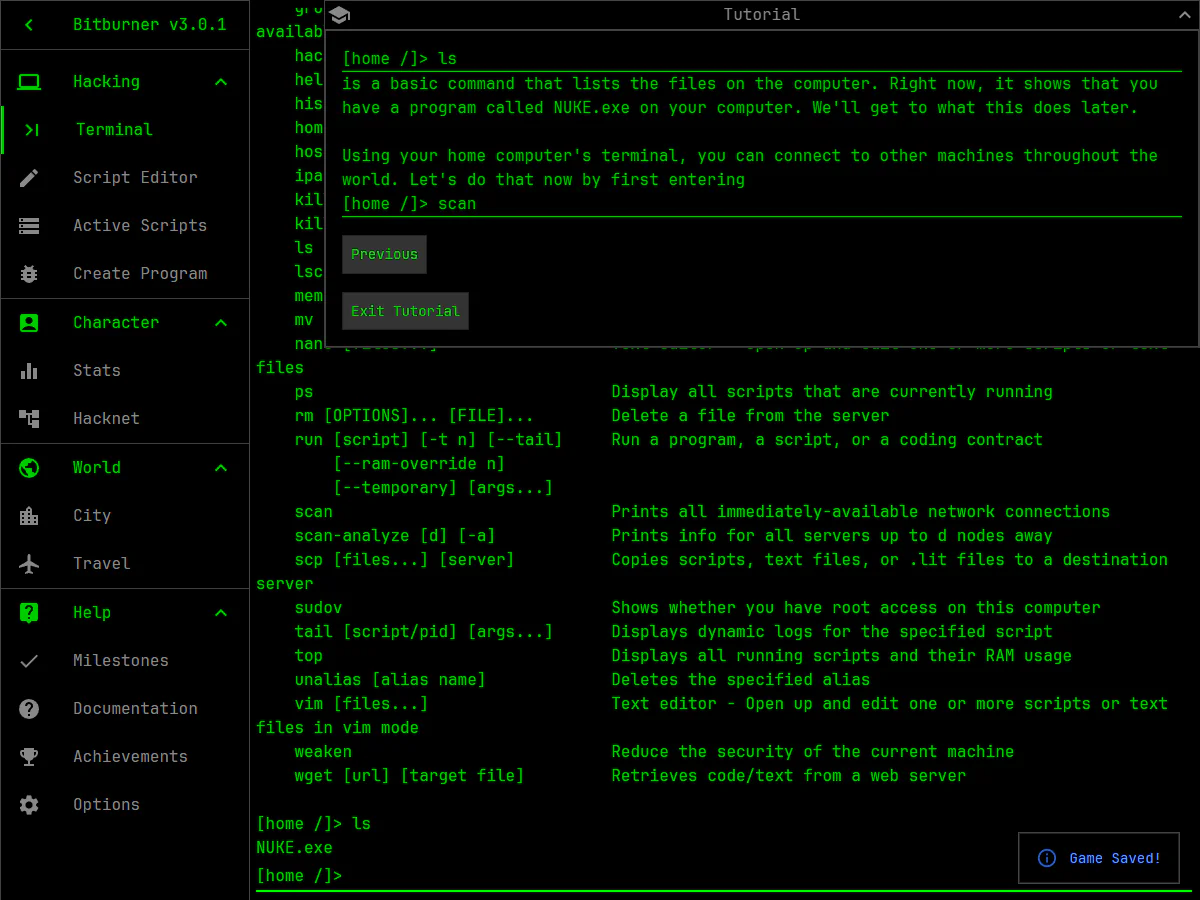The width and height of the screenshot is (1200, 900).
Task: Click the rm [OPTIONS]... [FILE]... entry
Action: point(414,416)
